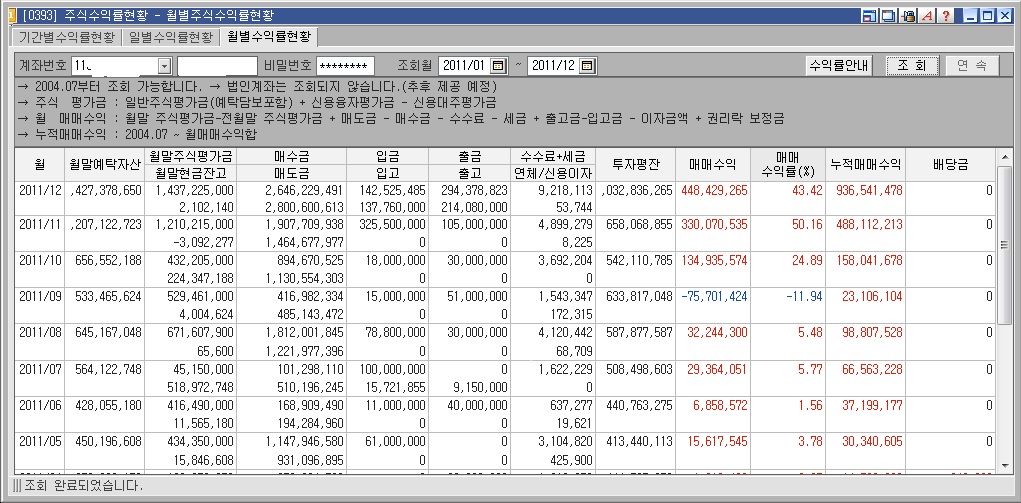Click the 매매수익 column header
Viewport: 1021px width, 503px height.
(713, 165)
